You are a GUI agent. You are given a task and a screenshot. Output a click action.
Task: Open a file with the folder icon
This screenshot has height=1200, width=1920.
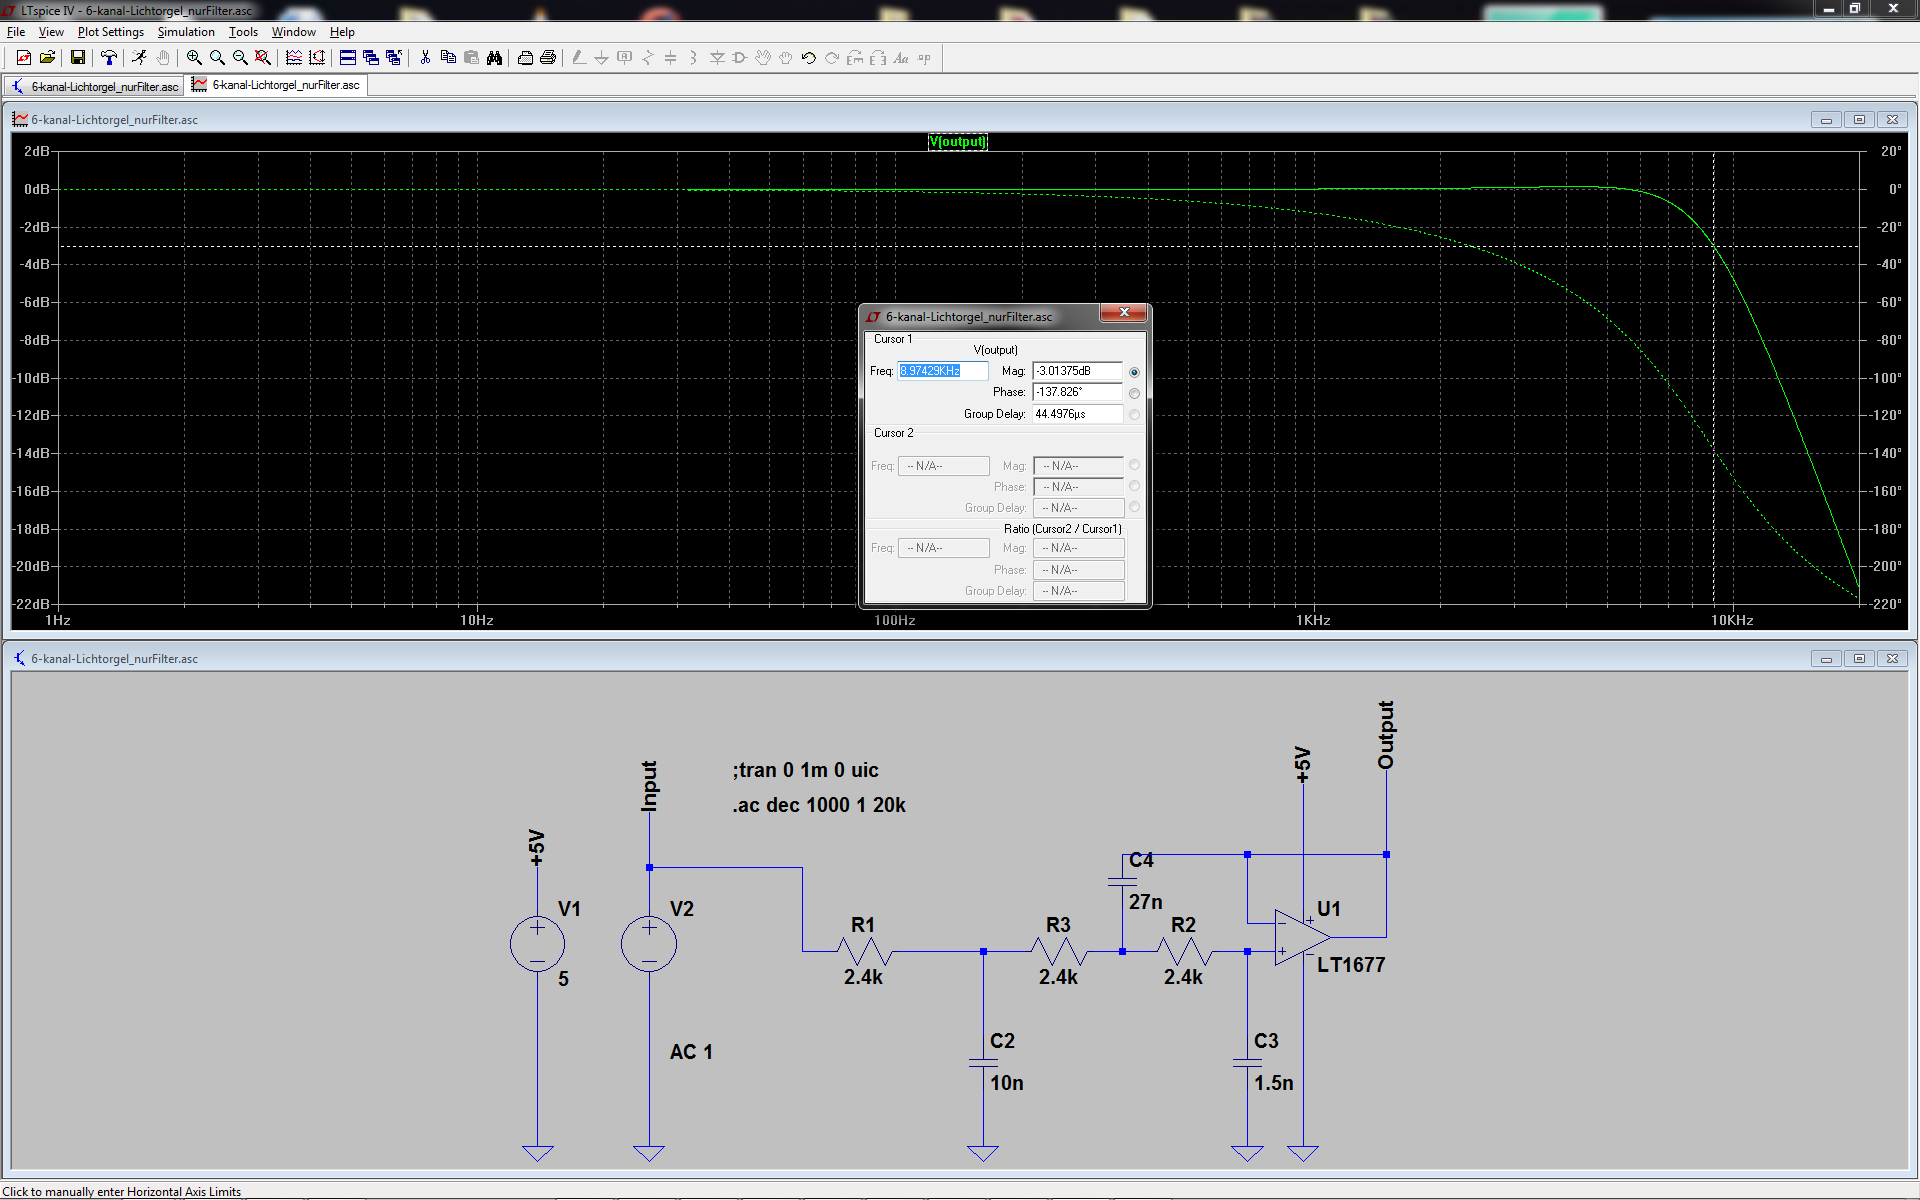point(47,58)
